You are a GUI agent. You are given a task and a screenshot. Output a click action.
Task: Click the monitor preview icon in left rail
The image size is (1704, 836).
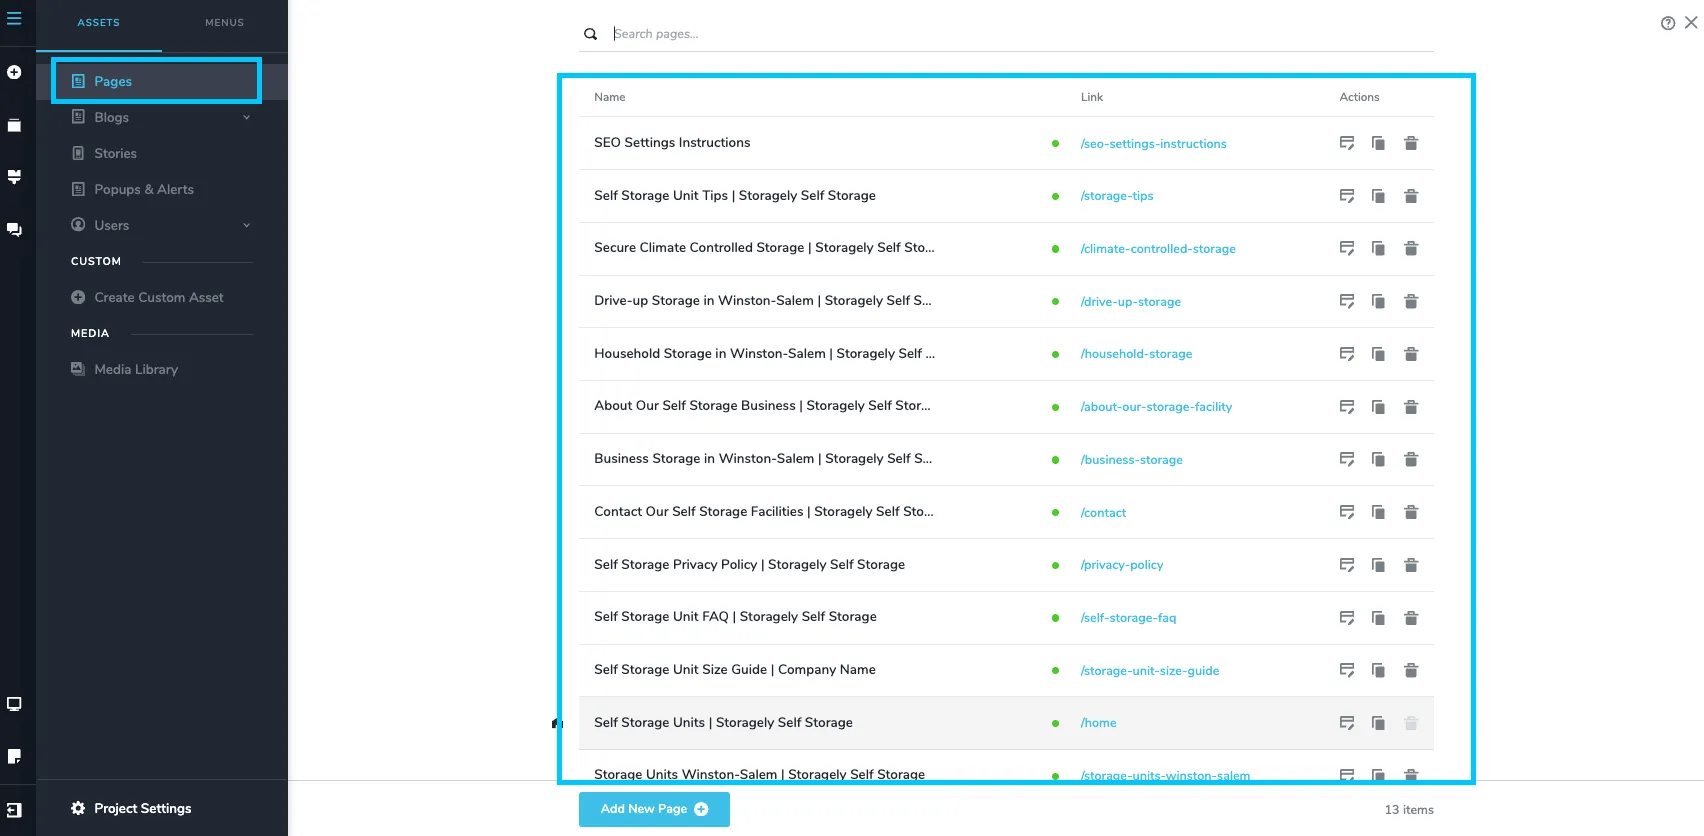(x=14, y=704)
